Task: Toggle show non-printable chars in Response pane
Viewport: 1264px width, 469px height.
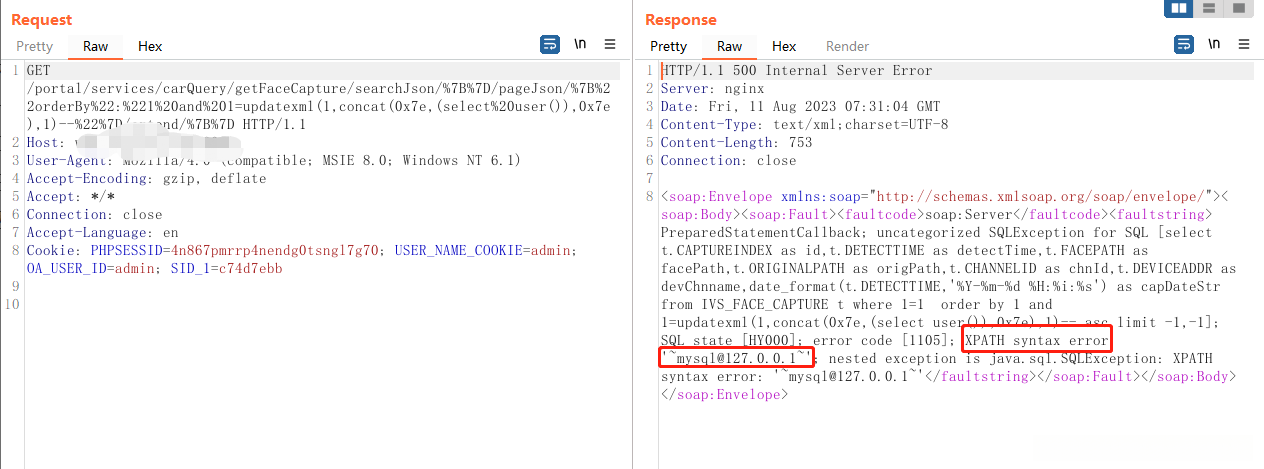Action: (x=1214, y=44)
